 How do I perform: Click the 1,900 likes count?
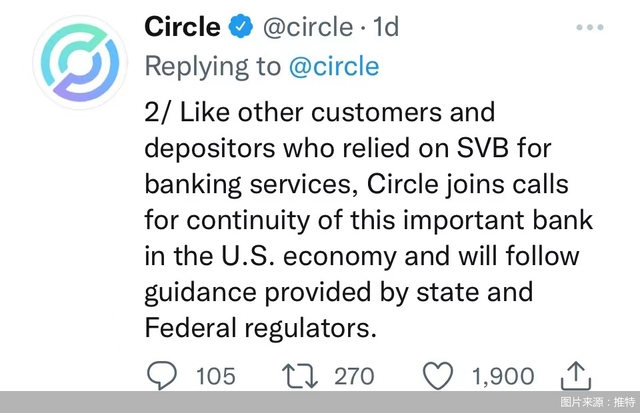(501, 376)
